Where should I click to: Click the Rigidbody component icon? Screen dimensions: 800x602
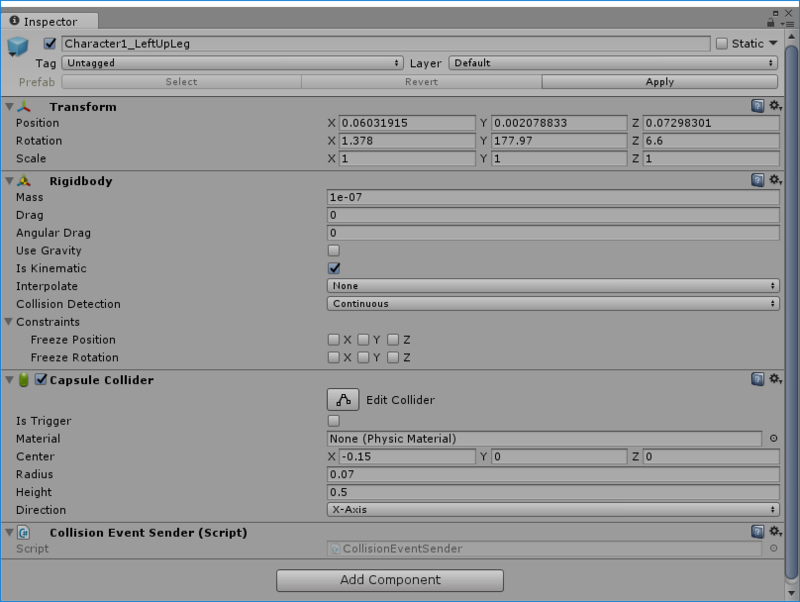24,181
